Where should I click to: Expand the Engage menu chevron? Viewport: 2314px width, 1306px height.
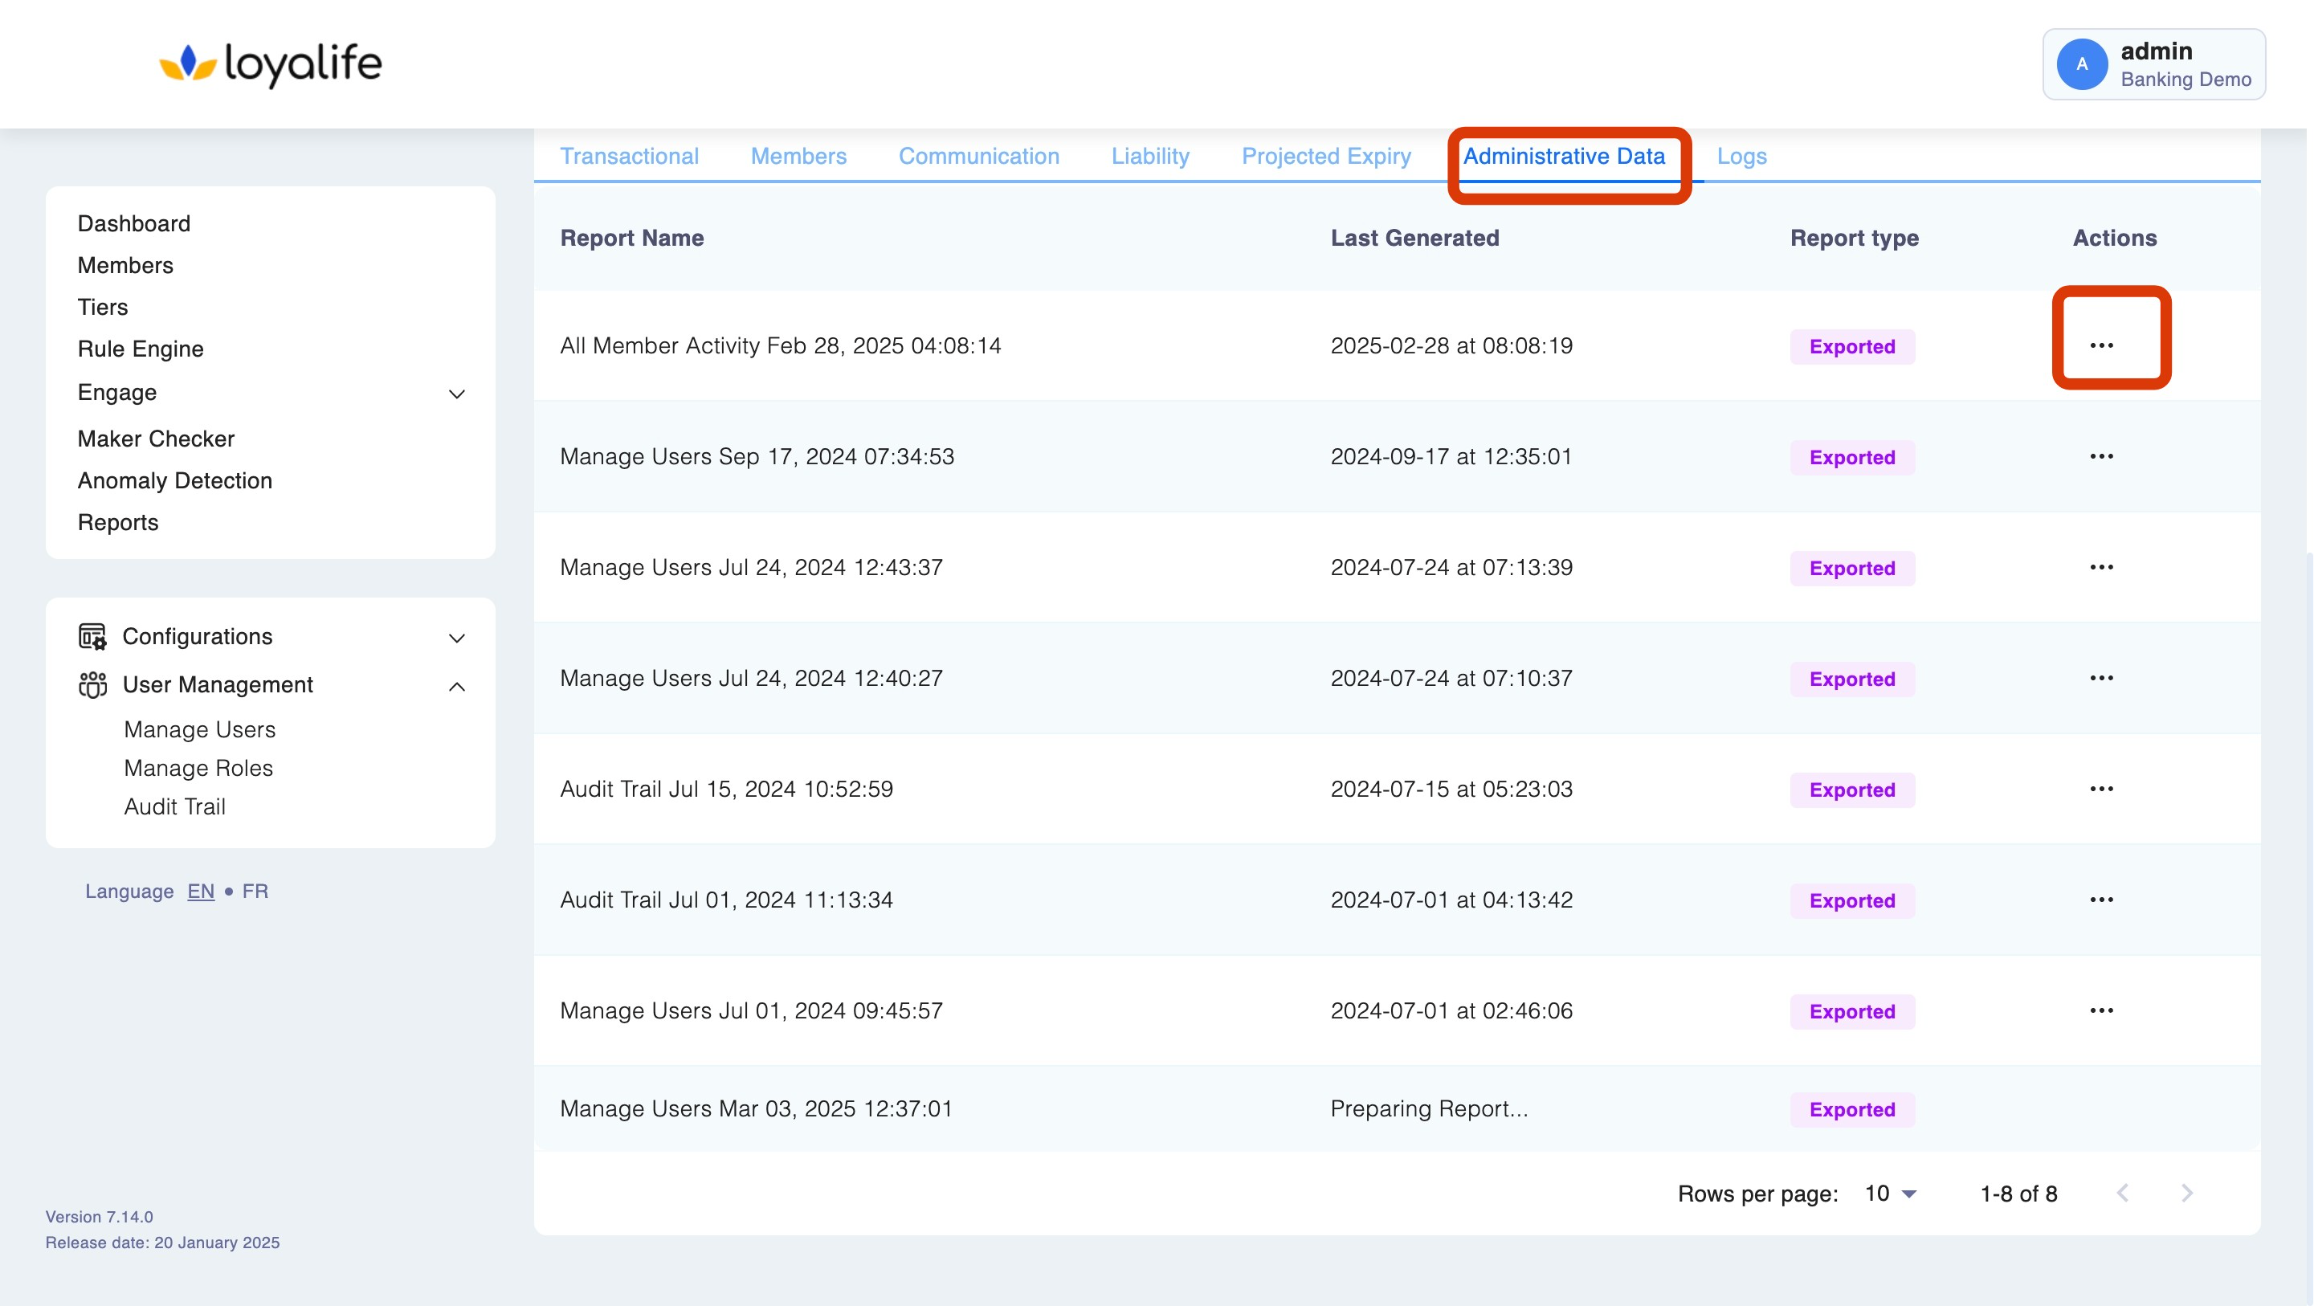click(x=457, y=394)
